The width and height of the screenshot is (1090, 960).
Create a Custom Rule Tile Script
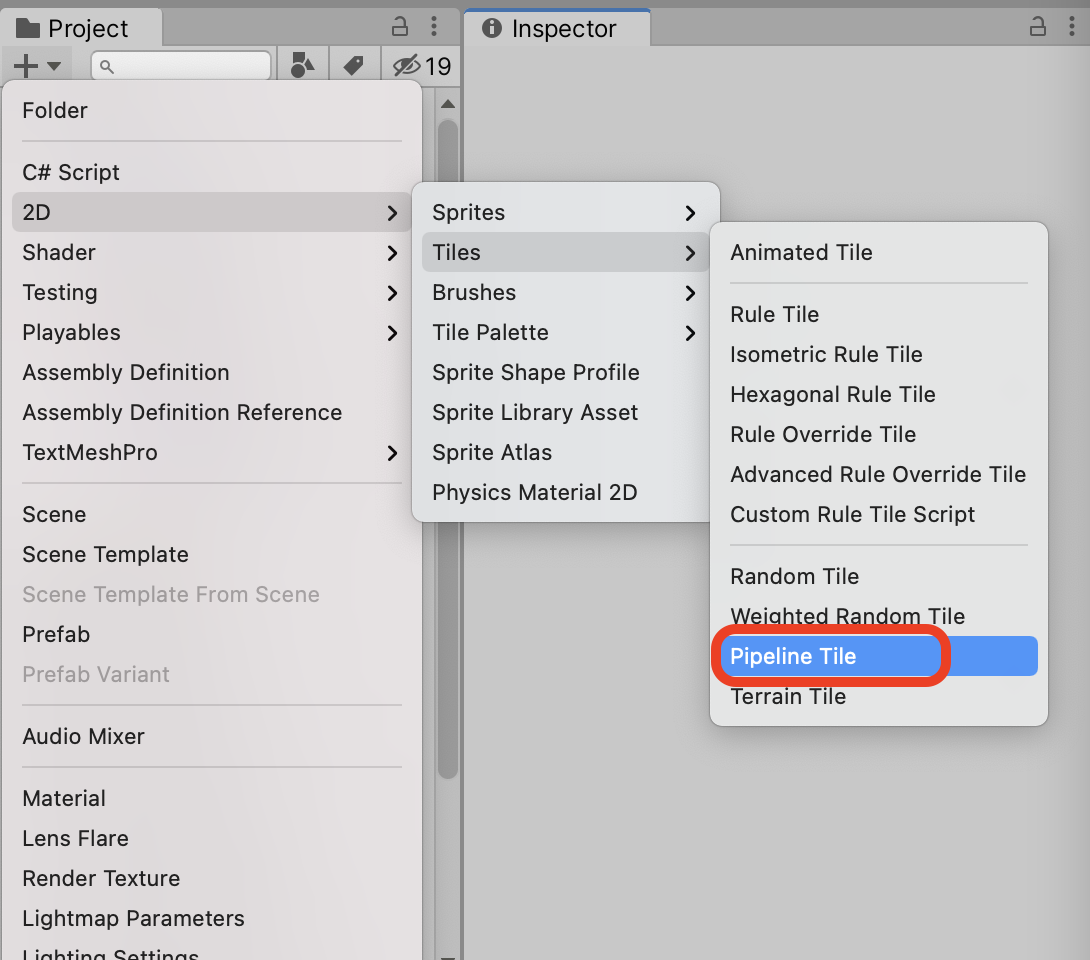click(x=879, y=514)
